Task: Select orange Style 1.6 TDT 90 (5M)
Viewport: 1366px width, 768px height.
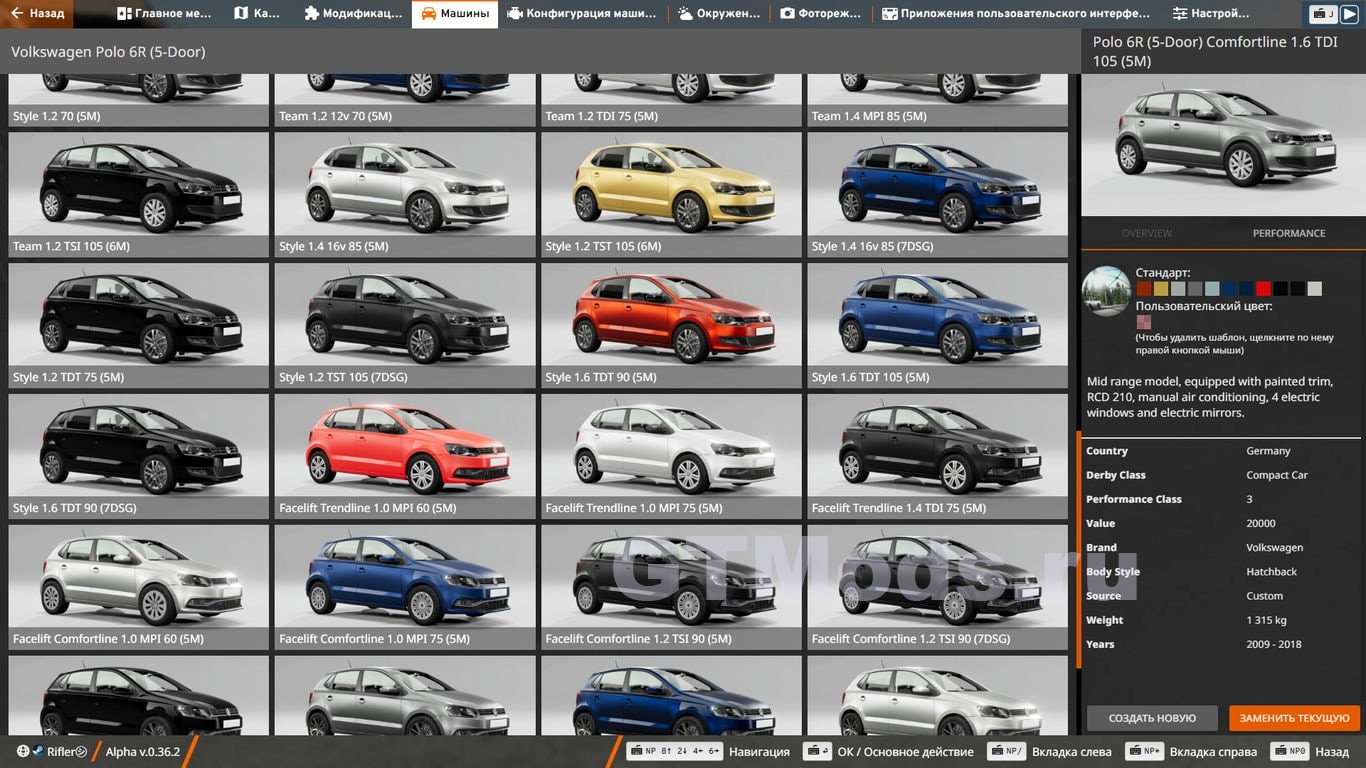Action: (671, 325)
